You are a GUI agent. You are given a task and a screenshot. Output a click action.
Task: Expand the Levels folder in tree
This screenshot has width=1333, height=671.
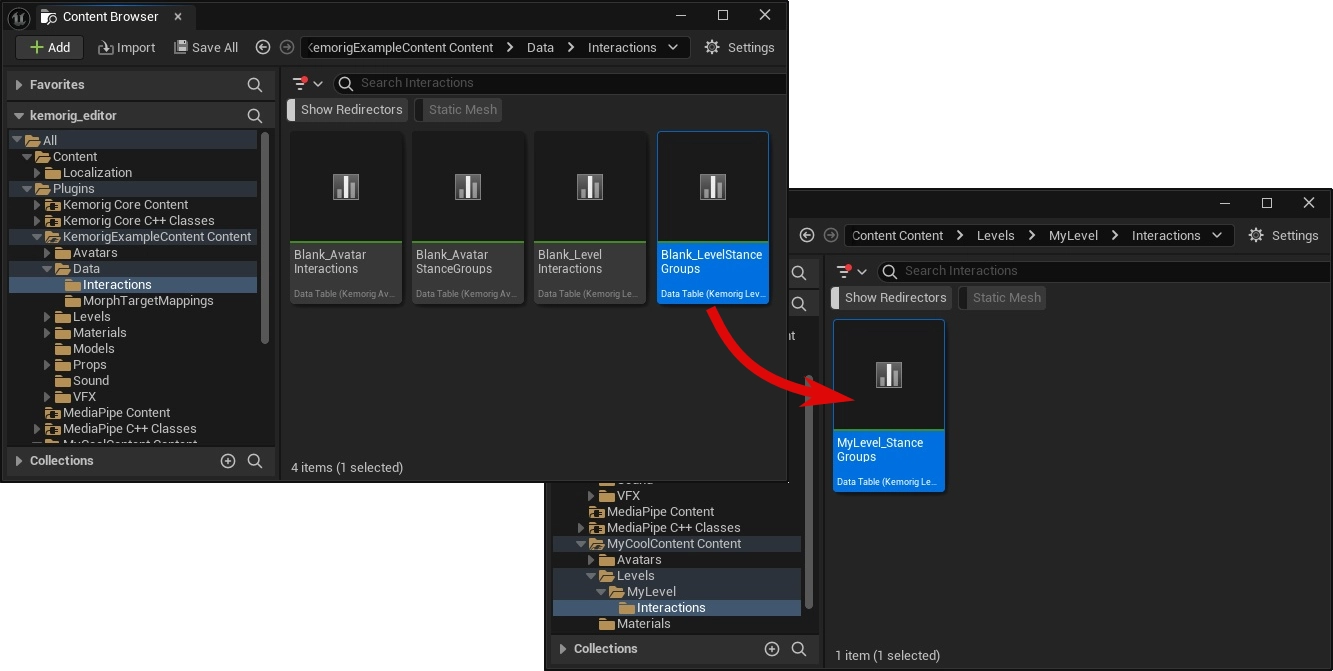point(47,317)
